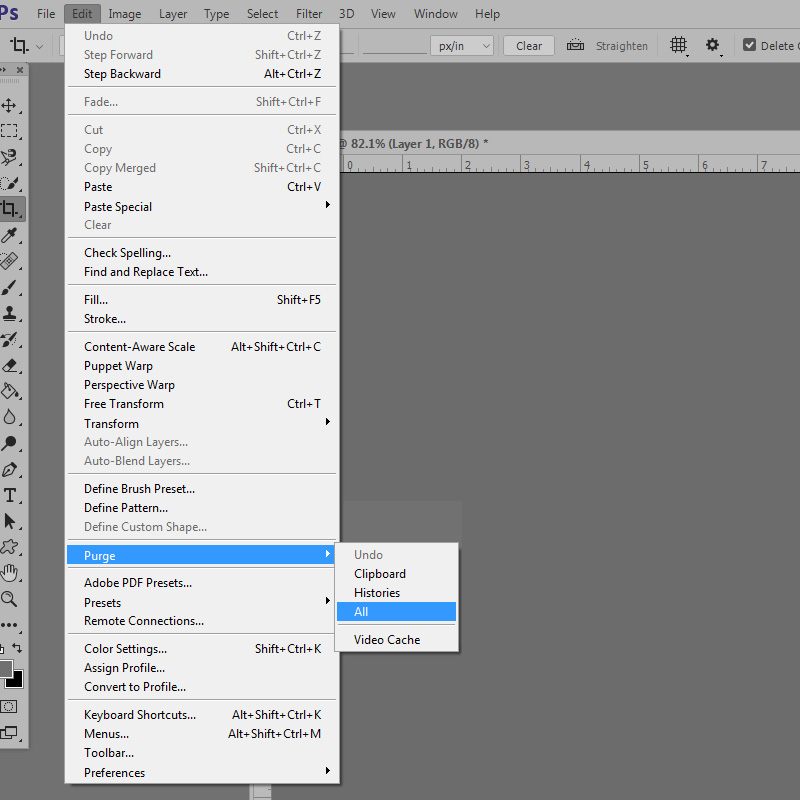
Task: Select the Eyedropper tool
Action: (10, 235)
